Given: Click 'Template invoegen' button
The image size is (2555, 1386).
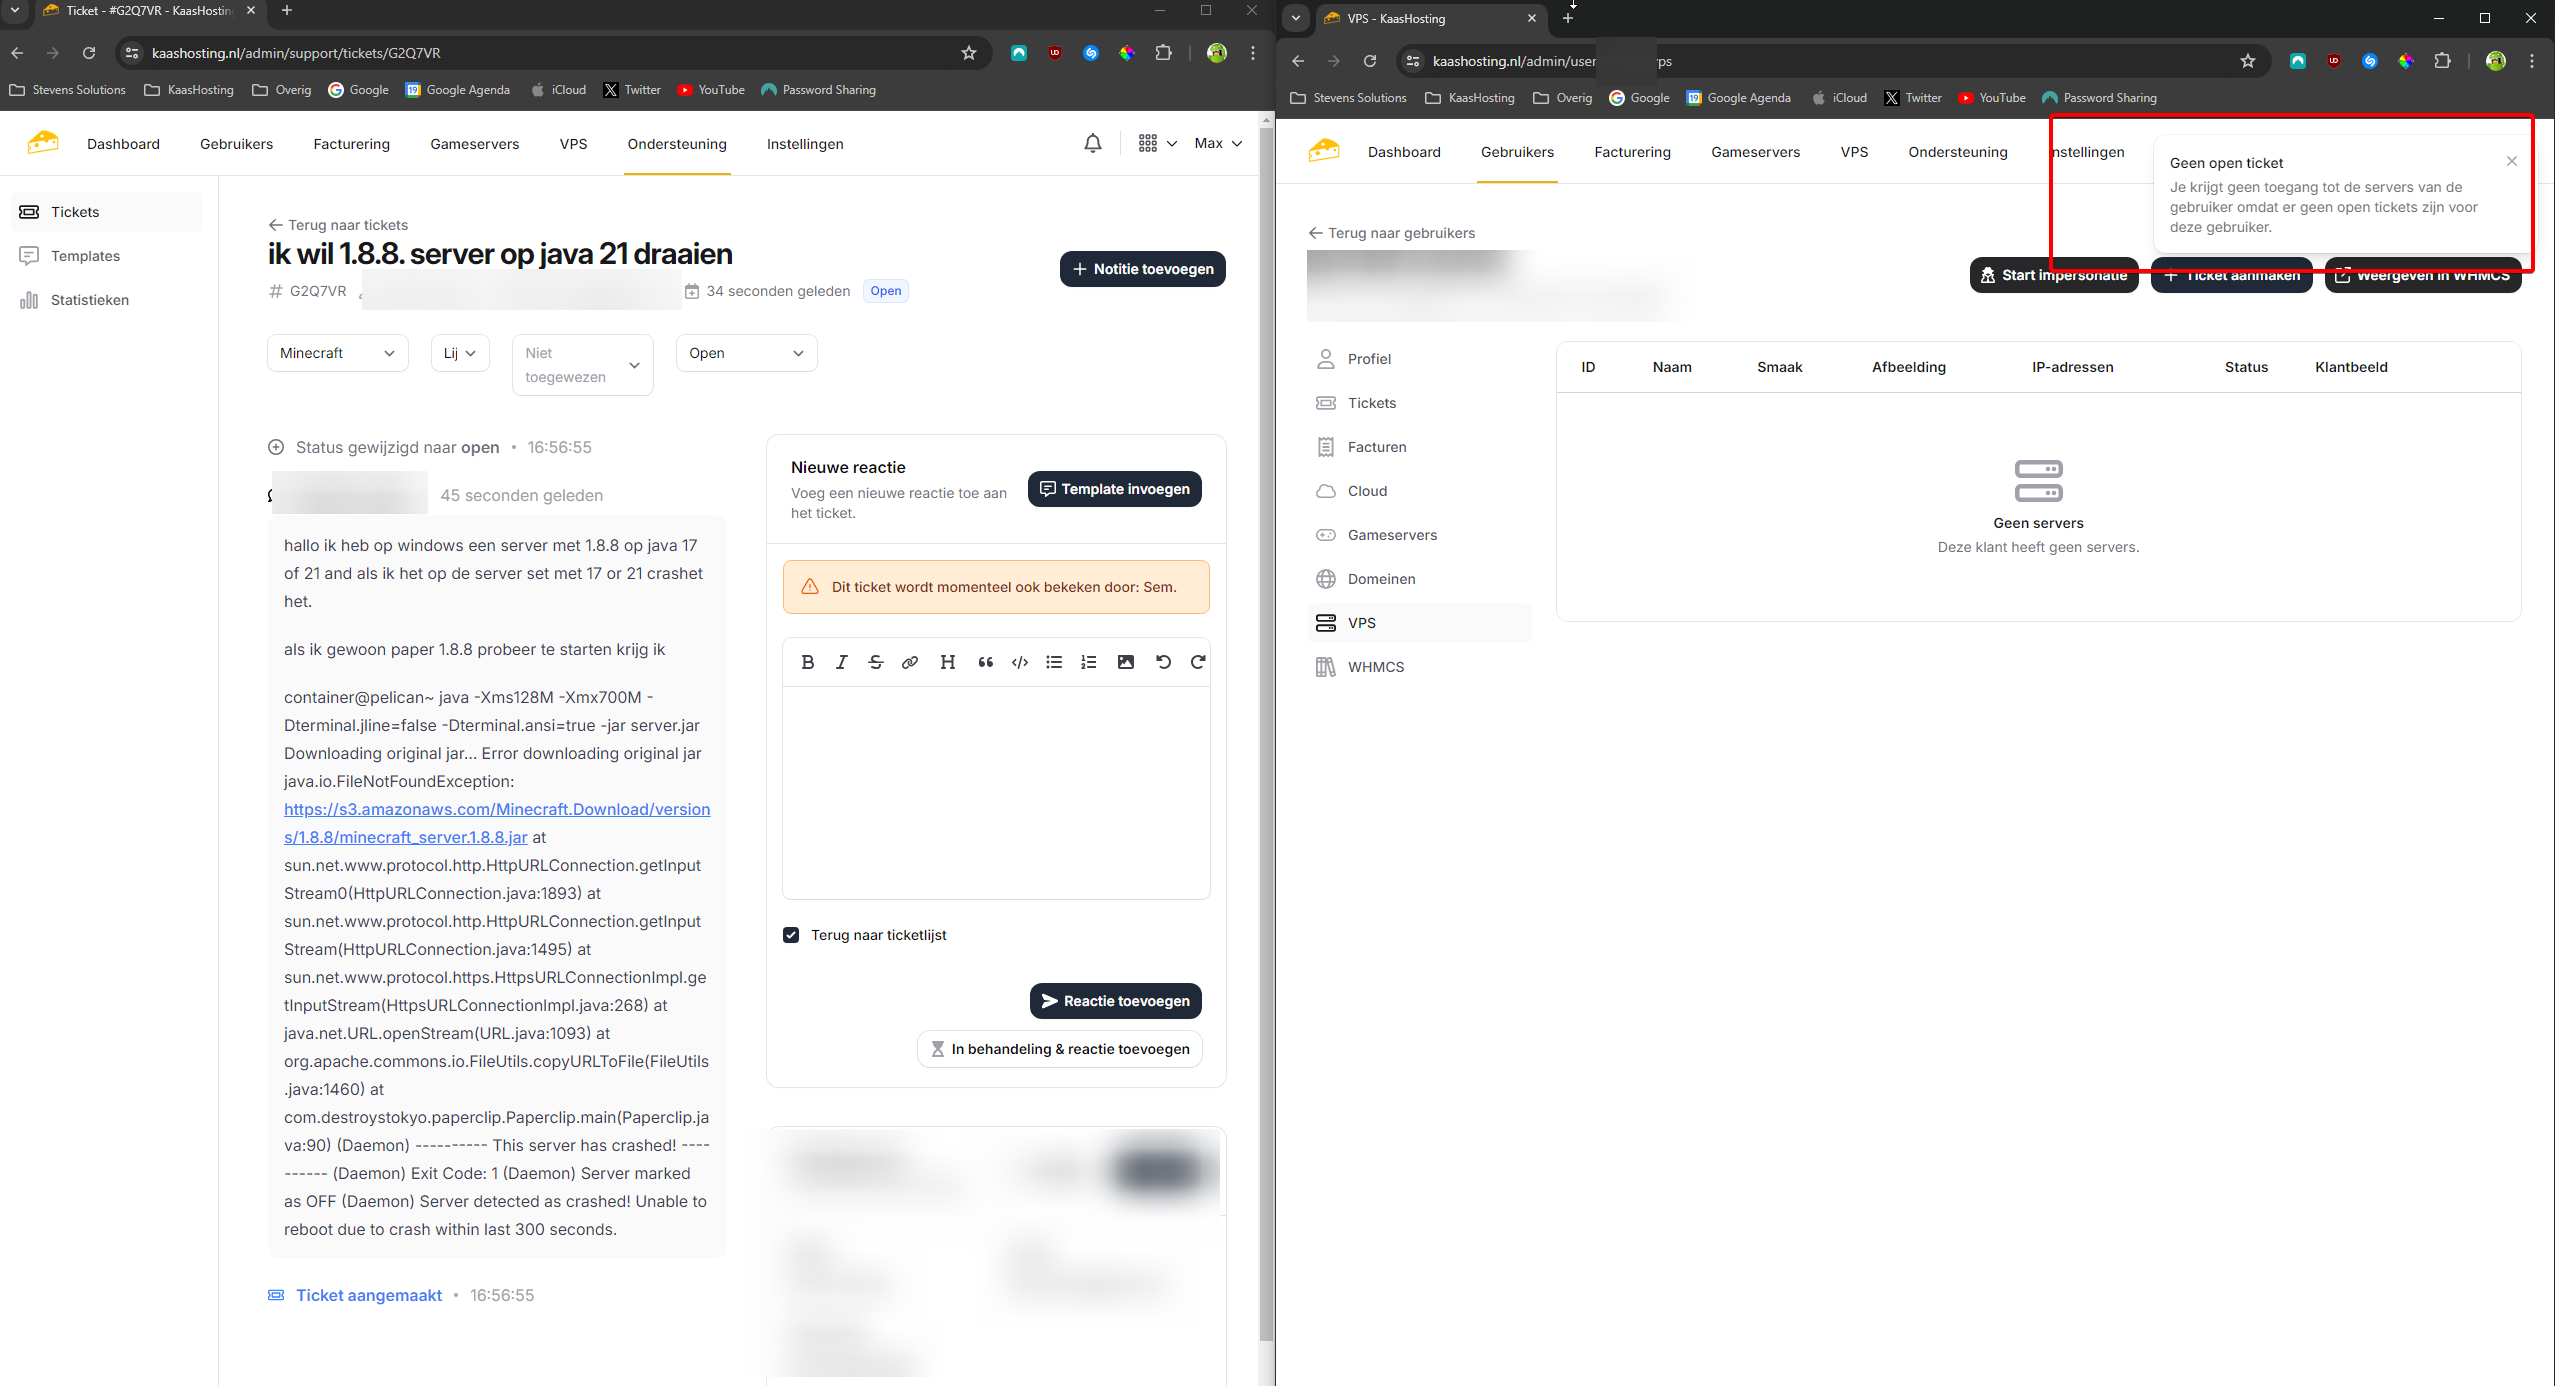Looking at the screenshot, I should tap(1114, 489).
